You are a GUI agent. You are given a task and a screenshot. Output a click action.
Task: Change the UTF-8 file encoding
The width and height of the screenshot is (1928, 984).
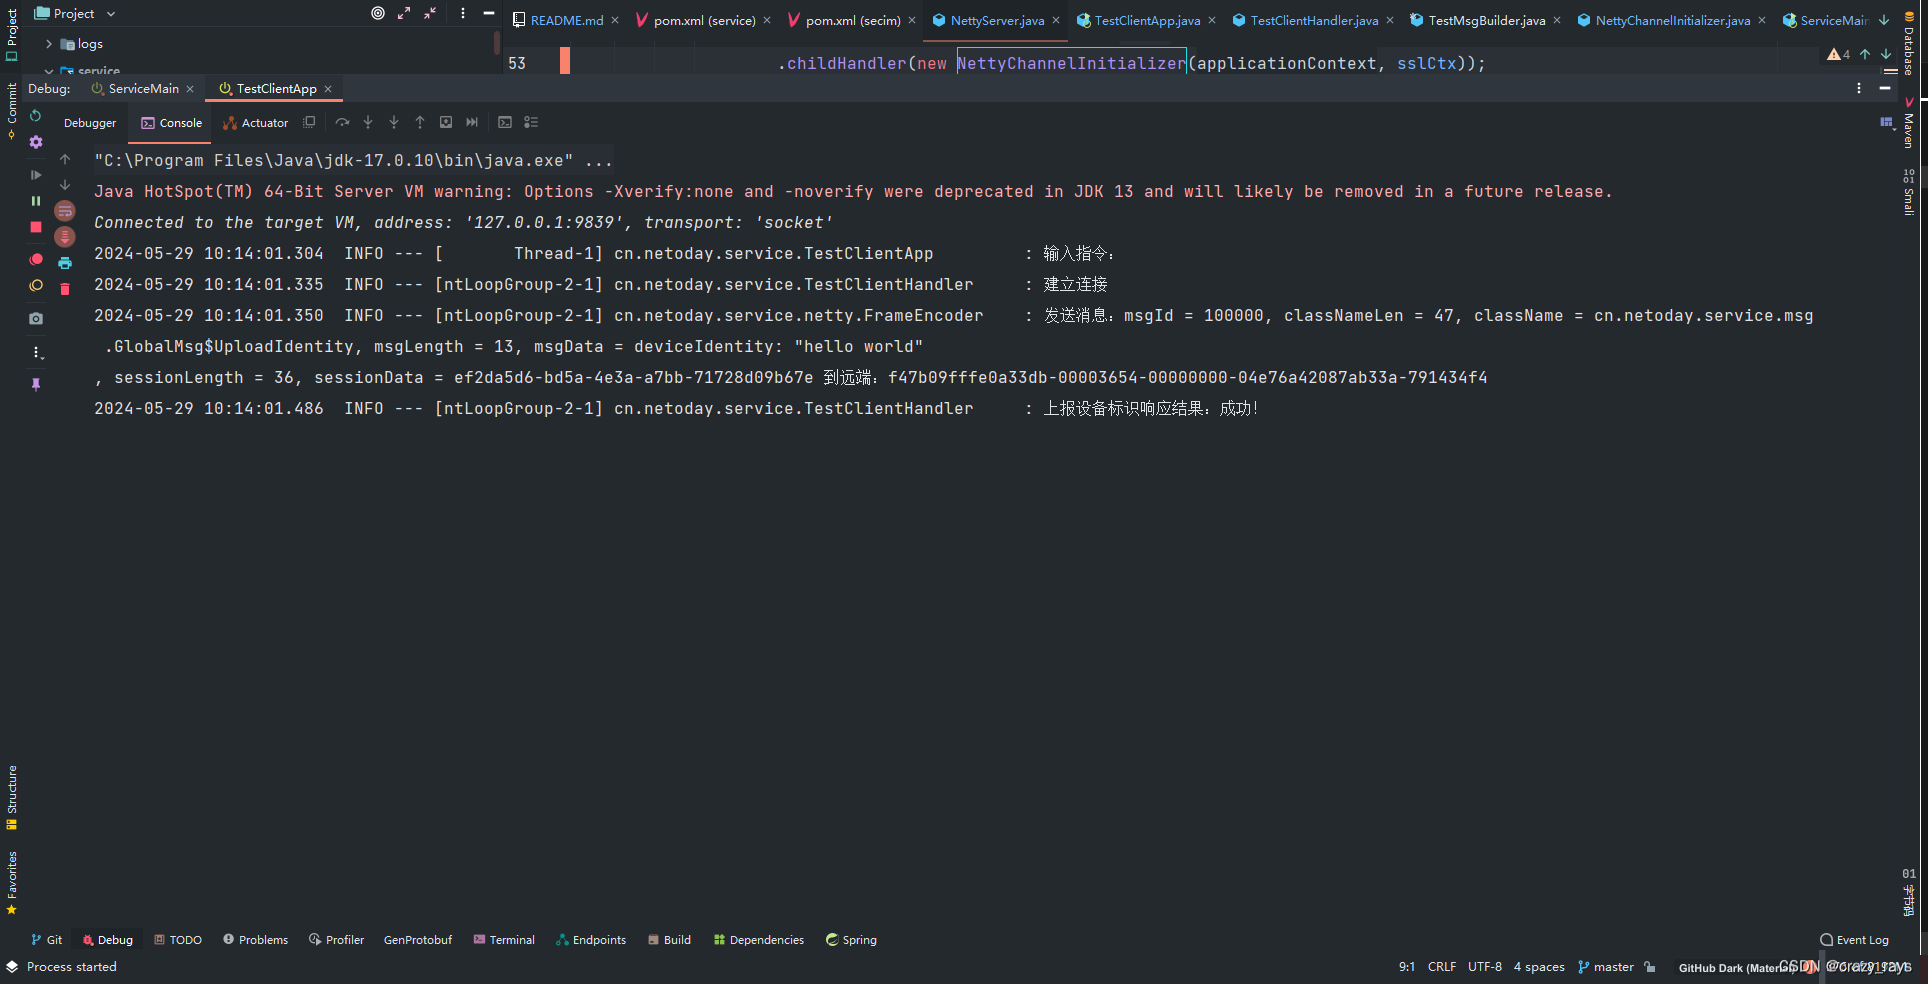(x=1485, y=967)
